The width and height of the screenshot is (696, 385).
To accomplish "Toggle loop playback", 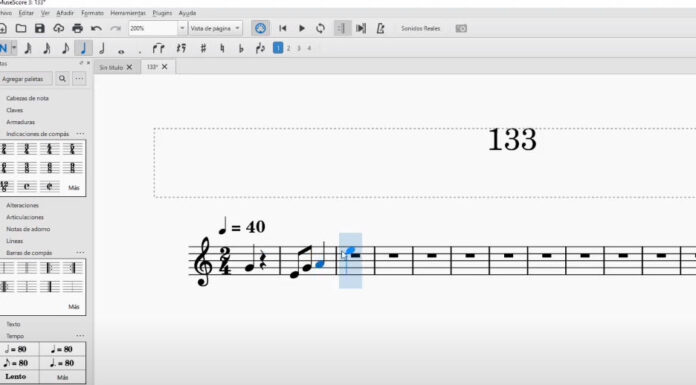I will pos(320,28).
